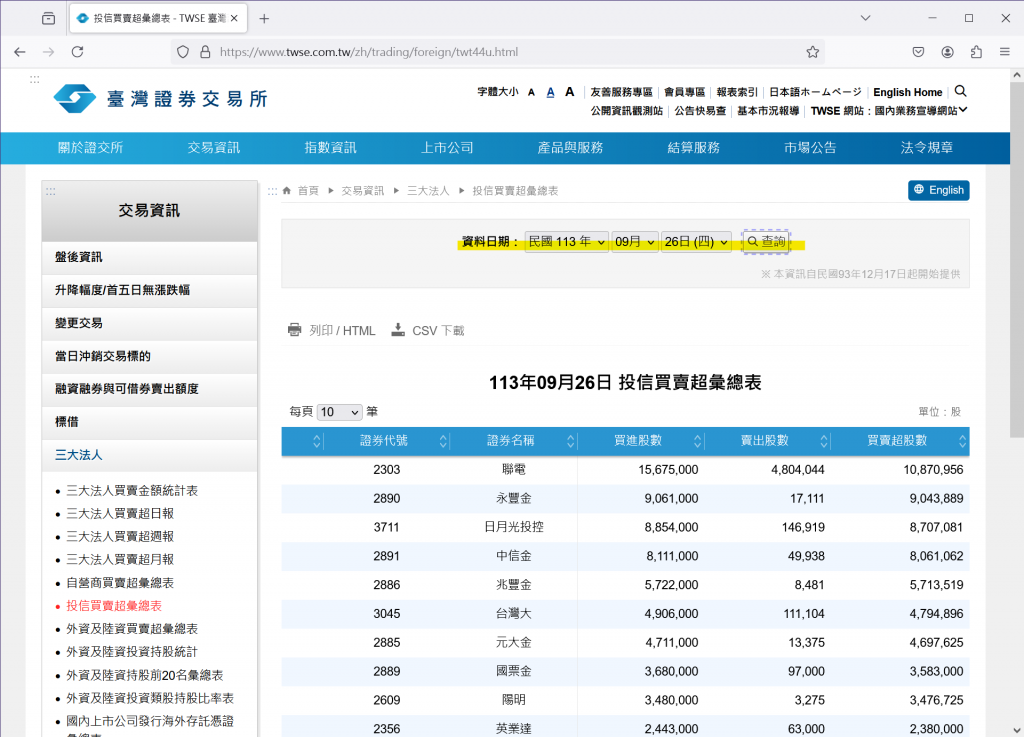The height and width of the screenshot is (737, 1024).
Task: Click the TWSE logo icon
Action: click(x=74, y=99)
